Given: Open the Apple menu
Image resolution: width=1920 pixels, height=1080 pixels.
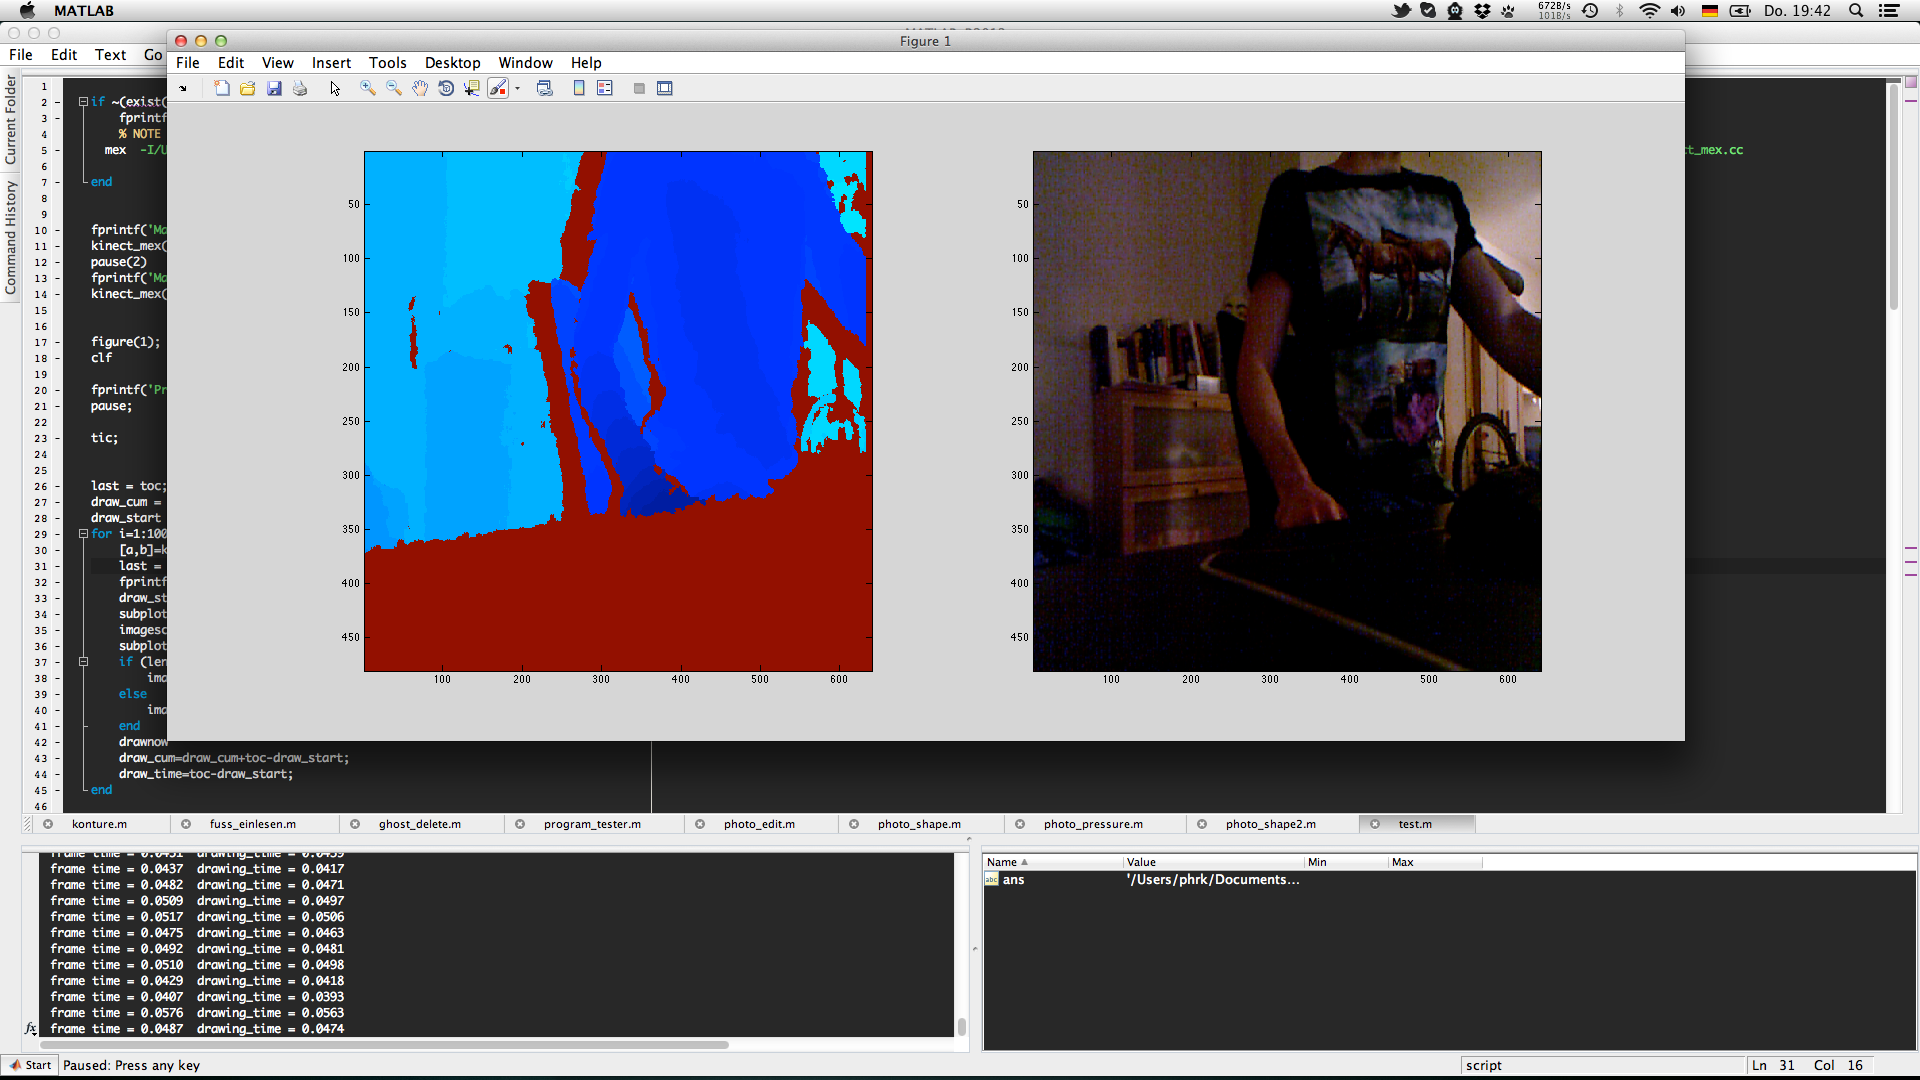Looking at the screenshot, I should point(27,11).
